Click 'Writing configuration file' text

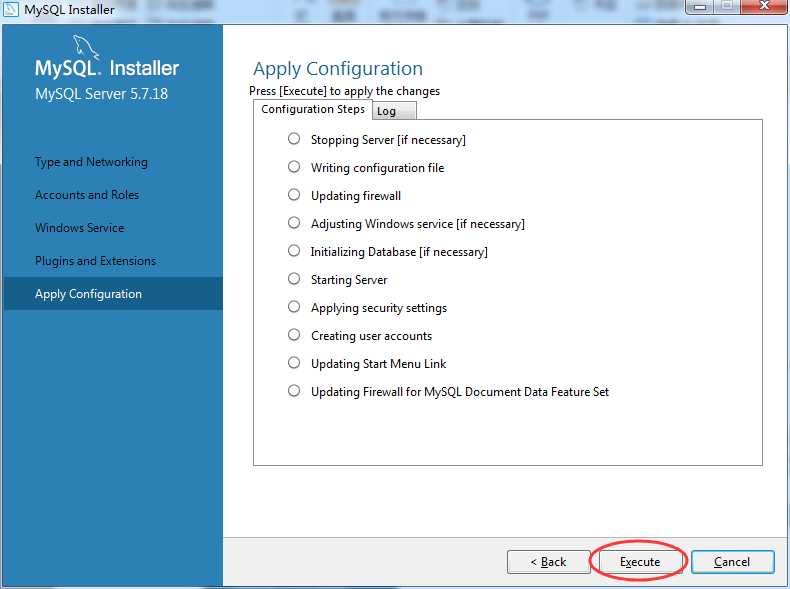[377, 168]
